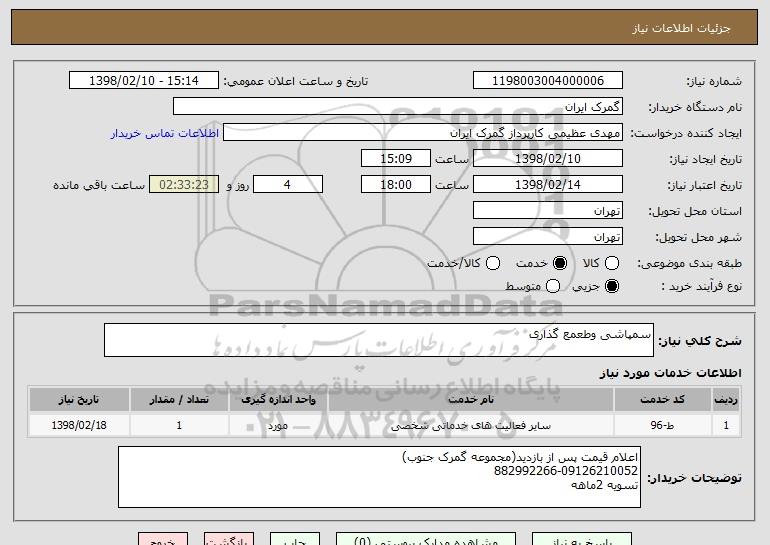Click the need creation date field 1398/02/10

(548, 159)
